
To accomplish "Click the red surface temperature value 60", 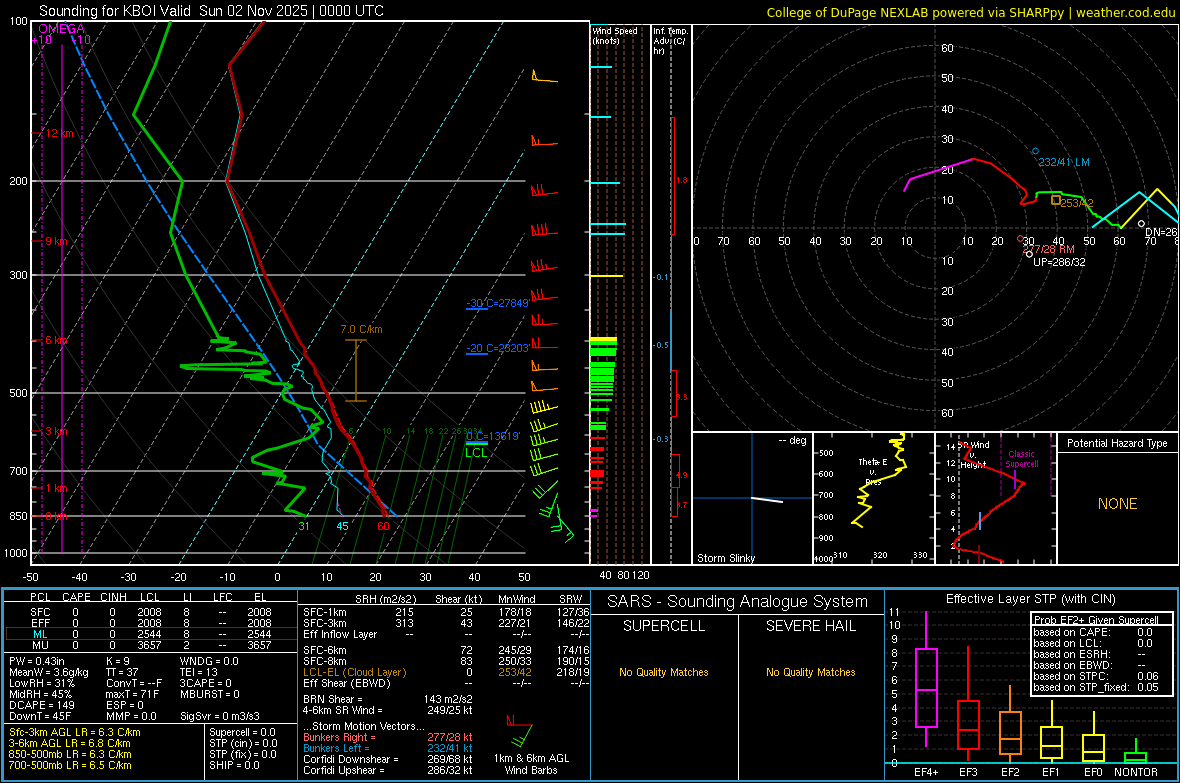I will (x=384, y=526).
